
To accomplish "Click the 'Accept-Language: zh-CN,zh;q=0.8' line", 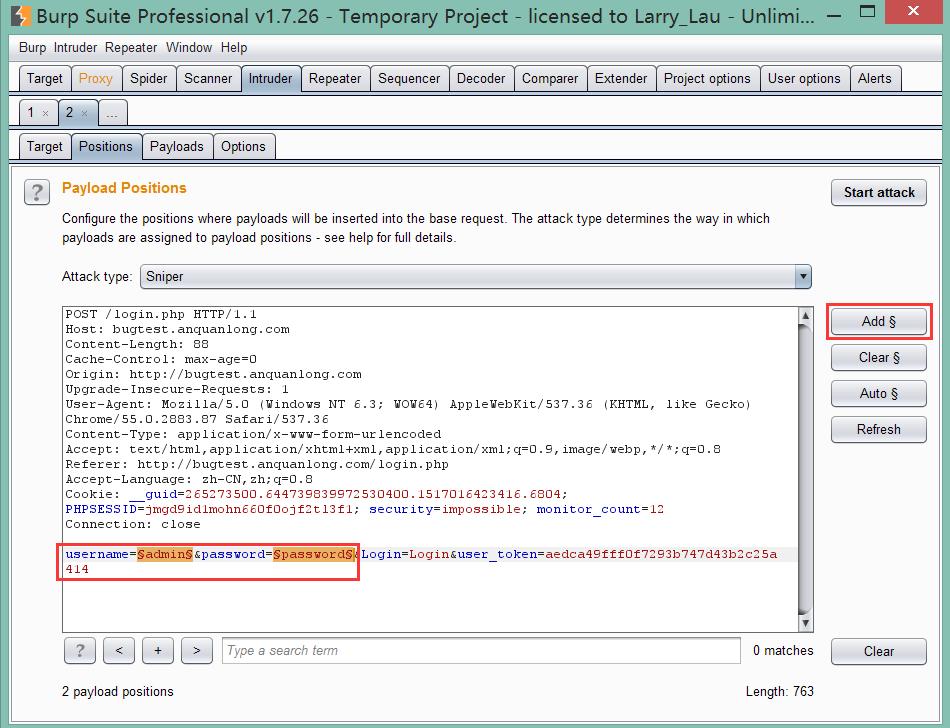I will pyautogui.click(x=189, y=480).
